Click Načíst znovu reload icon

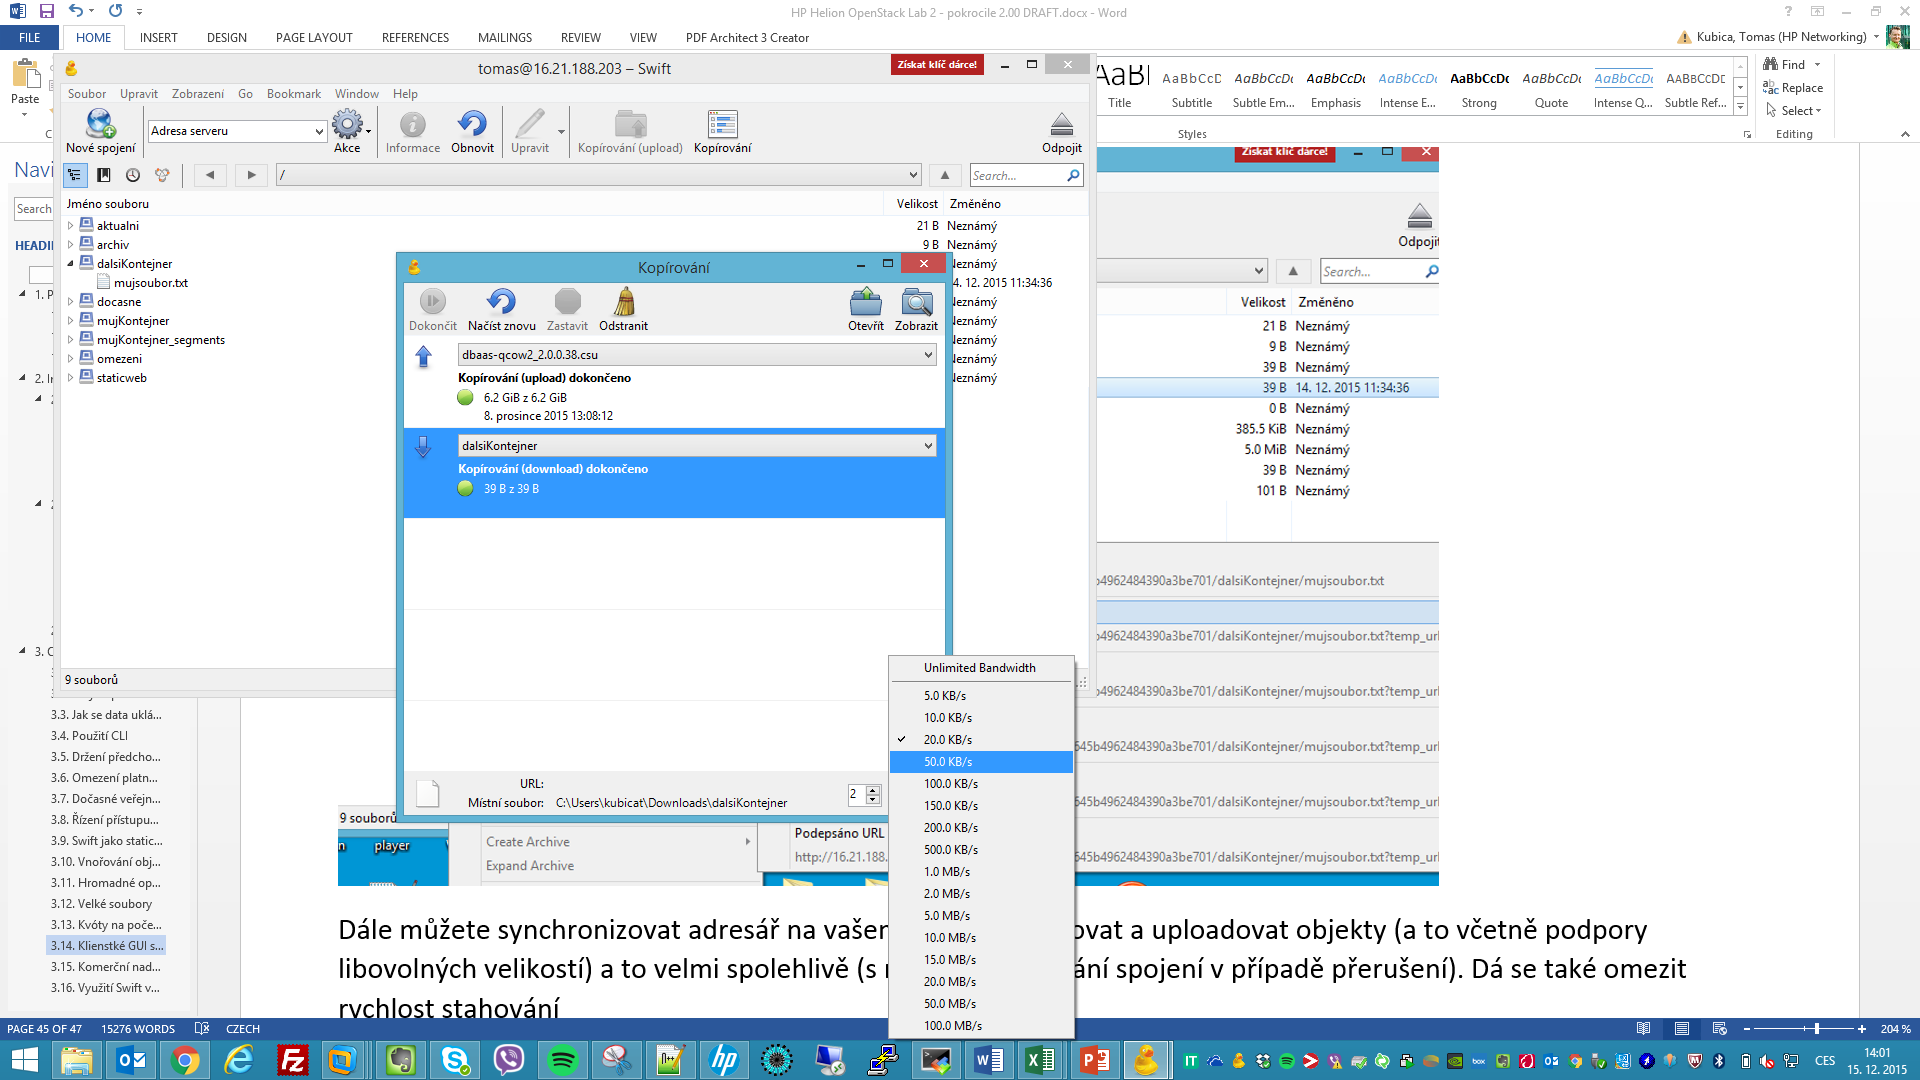point(502,302)
